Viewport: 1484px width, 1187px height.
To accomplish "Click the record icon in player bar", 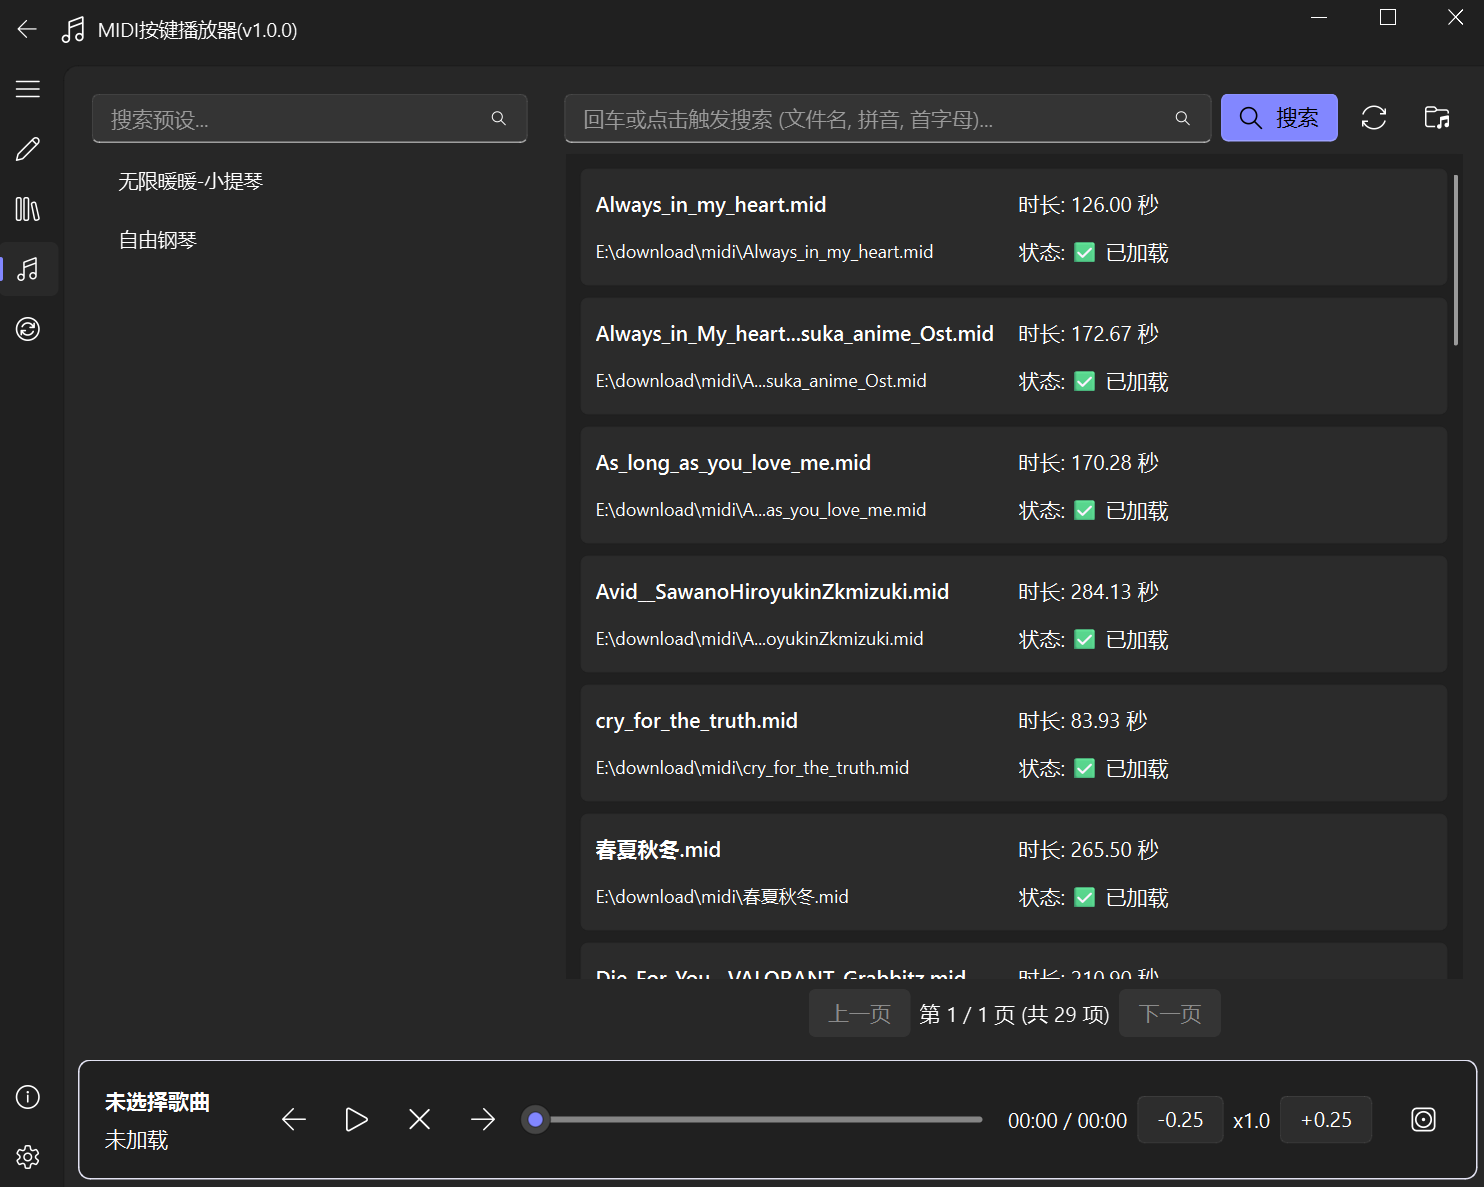I will tap(1423, 1120).
